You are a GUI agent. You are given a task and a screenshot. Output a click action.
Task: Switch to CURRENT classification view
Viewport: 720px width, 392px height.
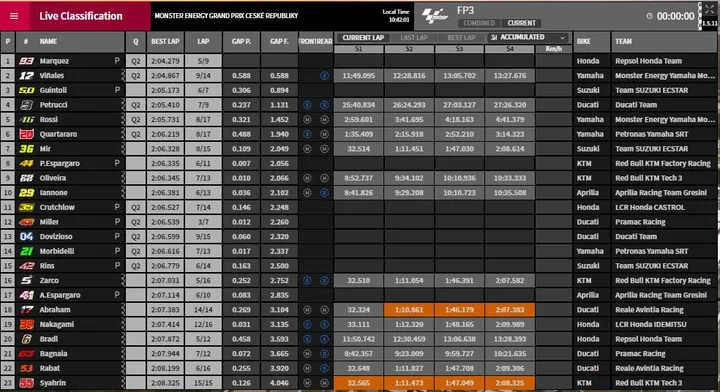[522, 23]
